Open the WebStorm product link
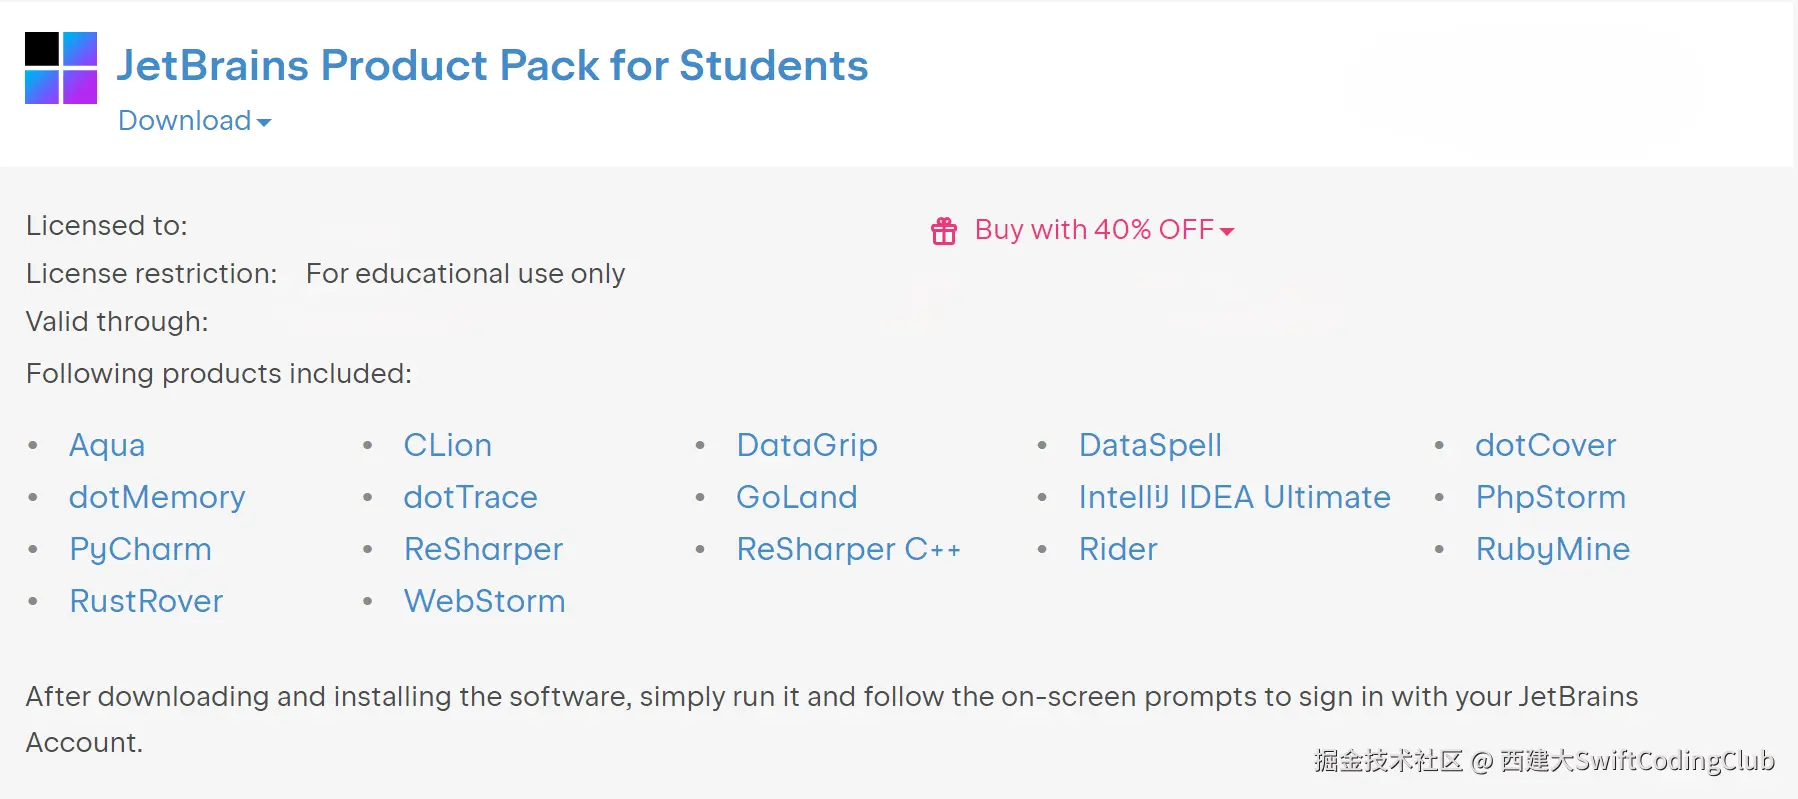1798x799 pixels. click(x=484, y=601)
